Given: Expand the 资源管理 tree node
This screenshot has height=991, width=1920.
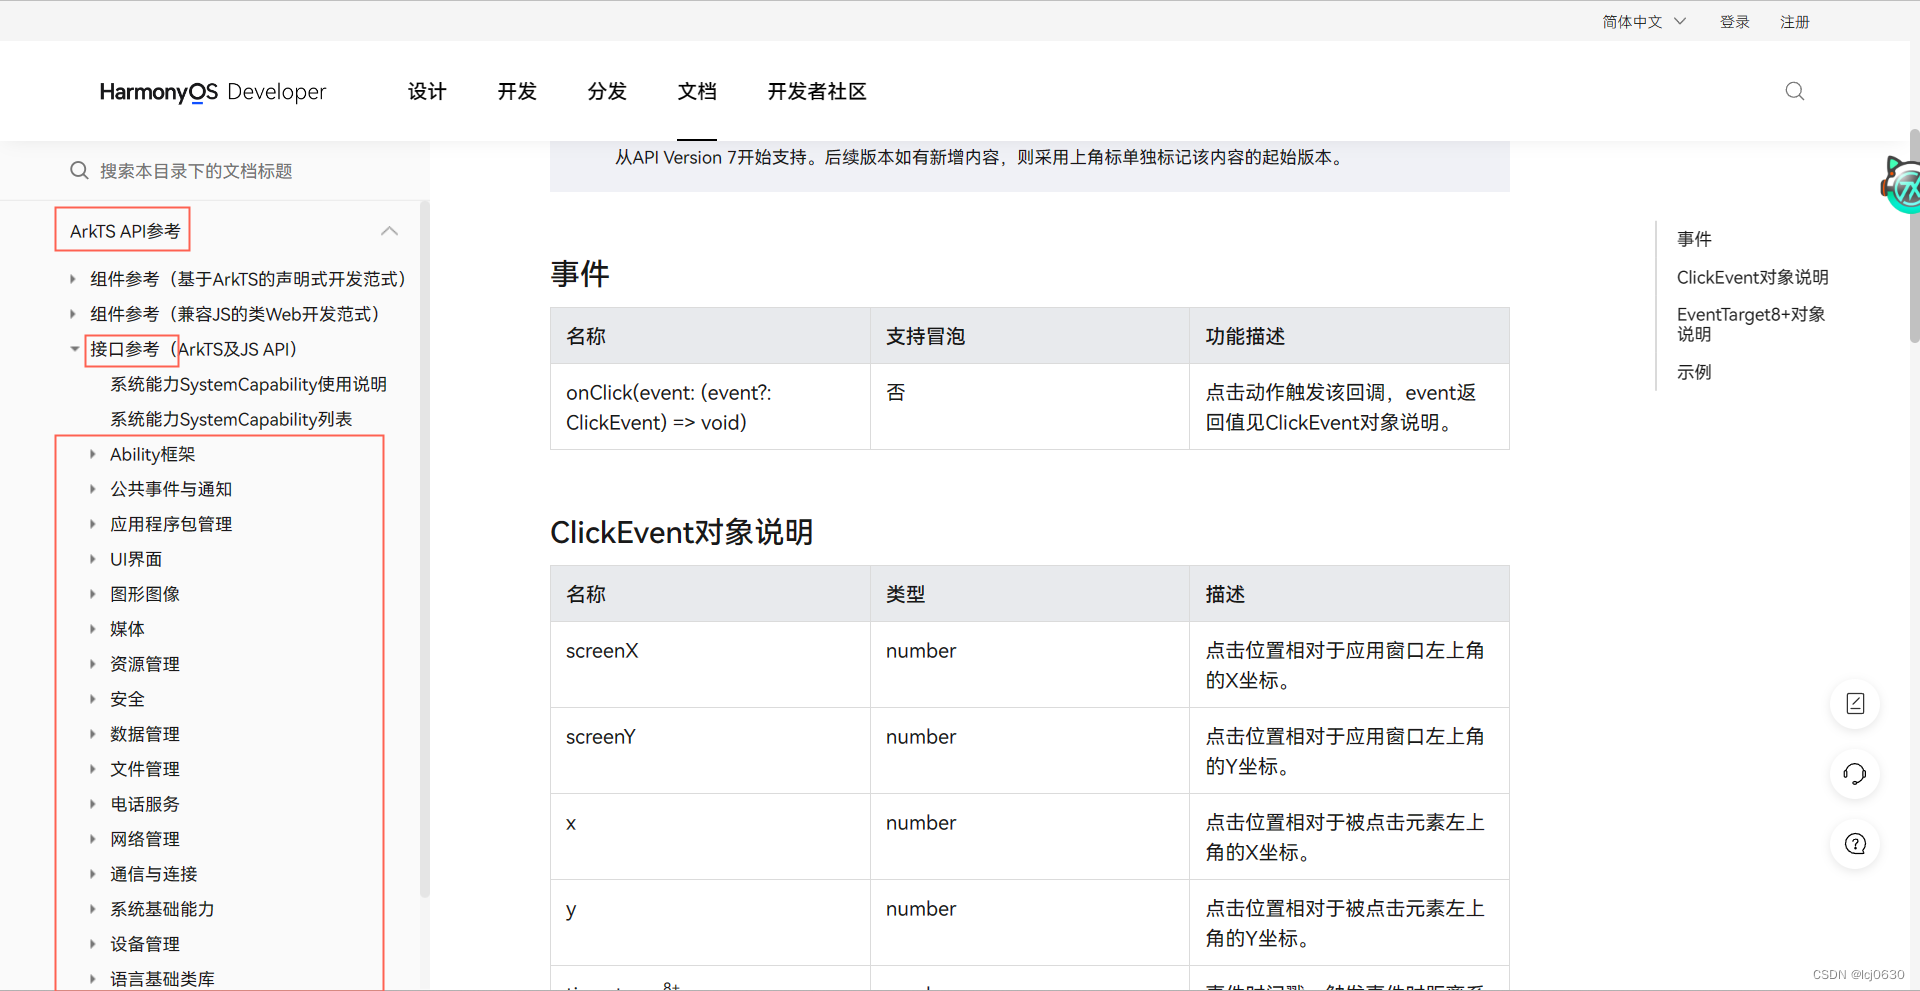Looking at the screenshot, I should [x=92, y=664].
